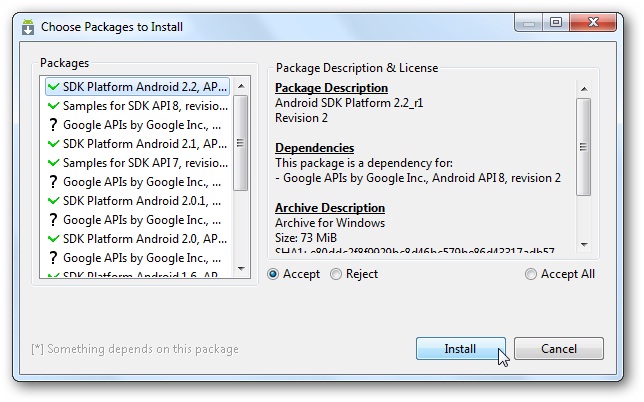Cancel the package installation dialog
644x402 pixels.
click(x=559, y=349)
